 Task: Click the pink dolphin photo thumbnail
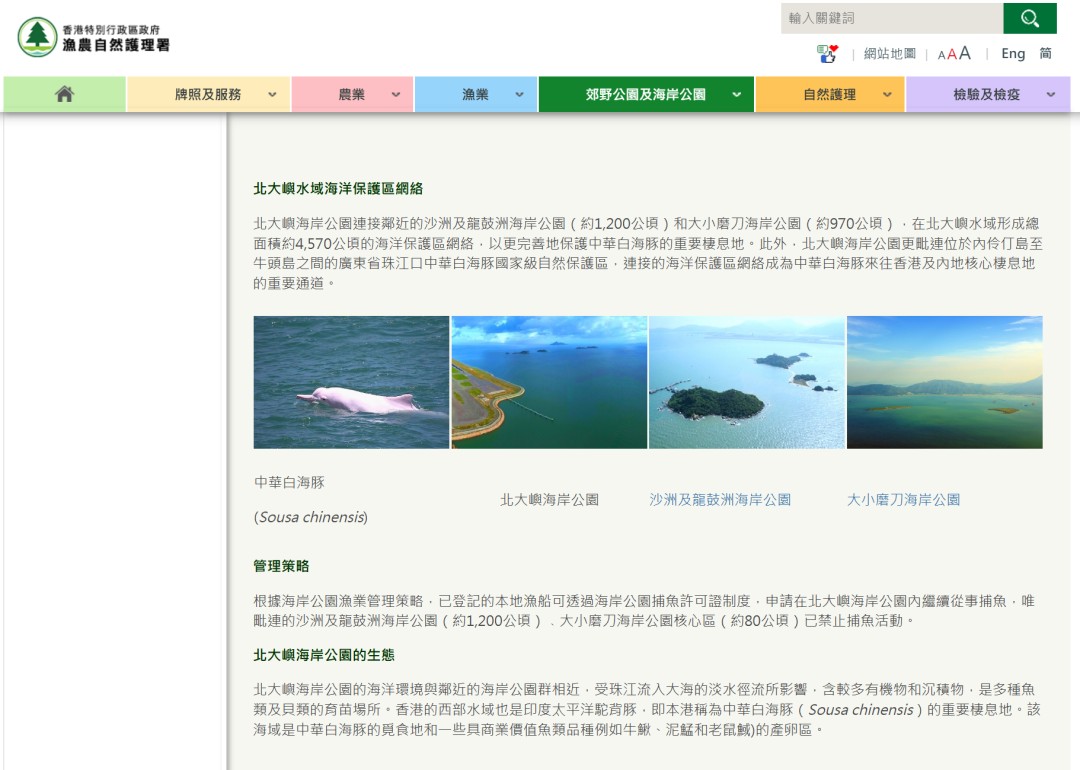(351, 382)
